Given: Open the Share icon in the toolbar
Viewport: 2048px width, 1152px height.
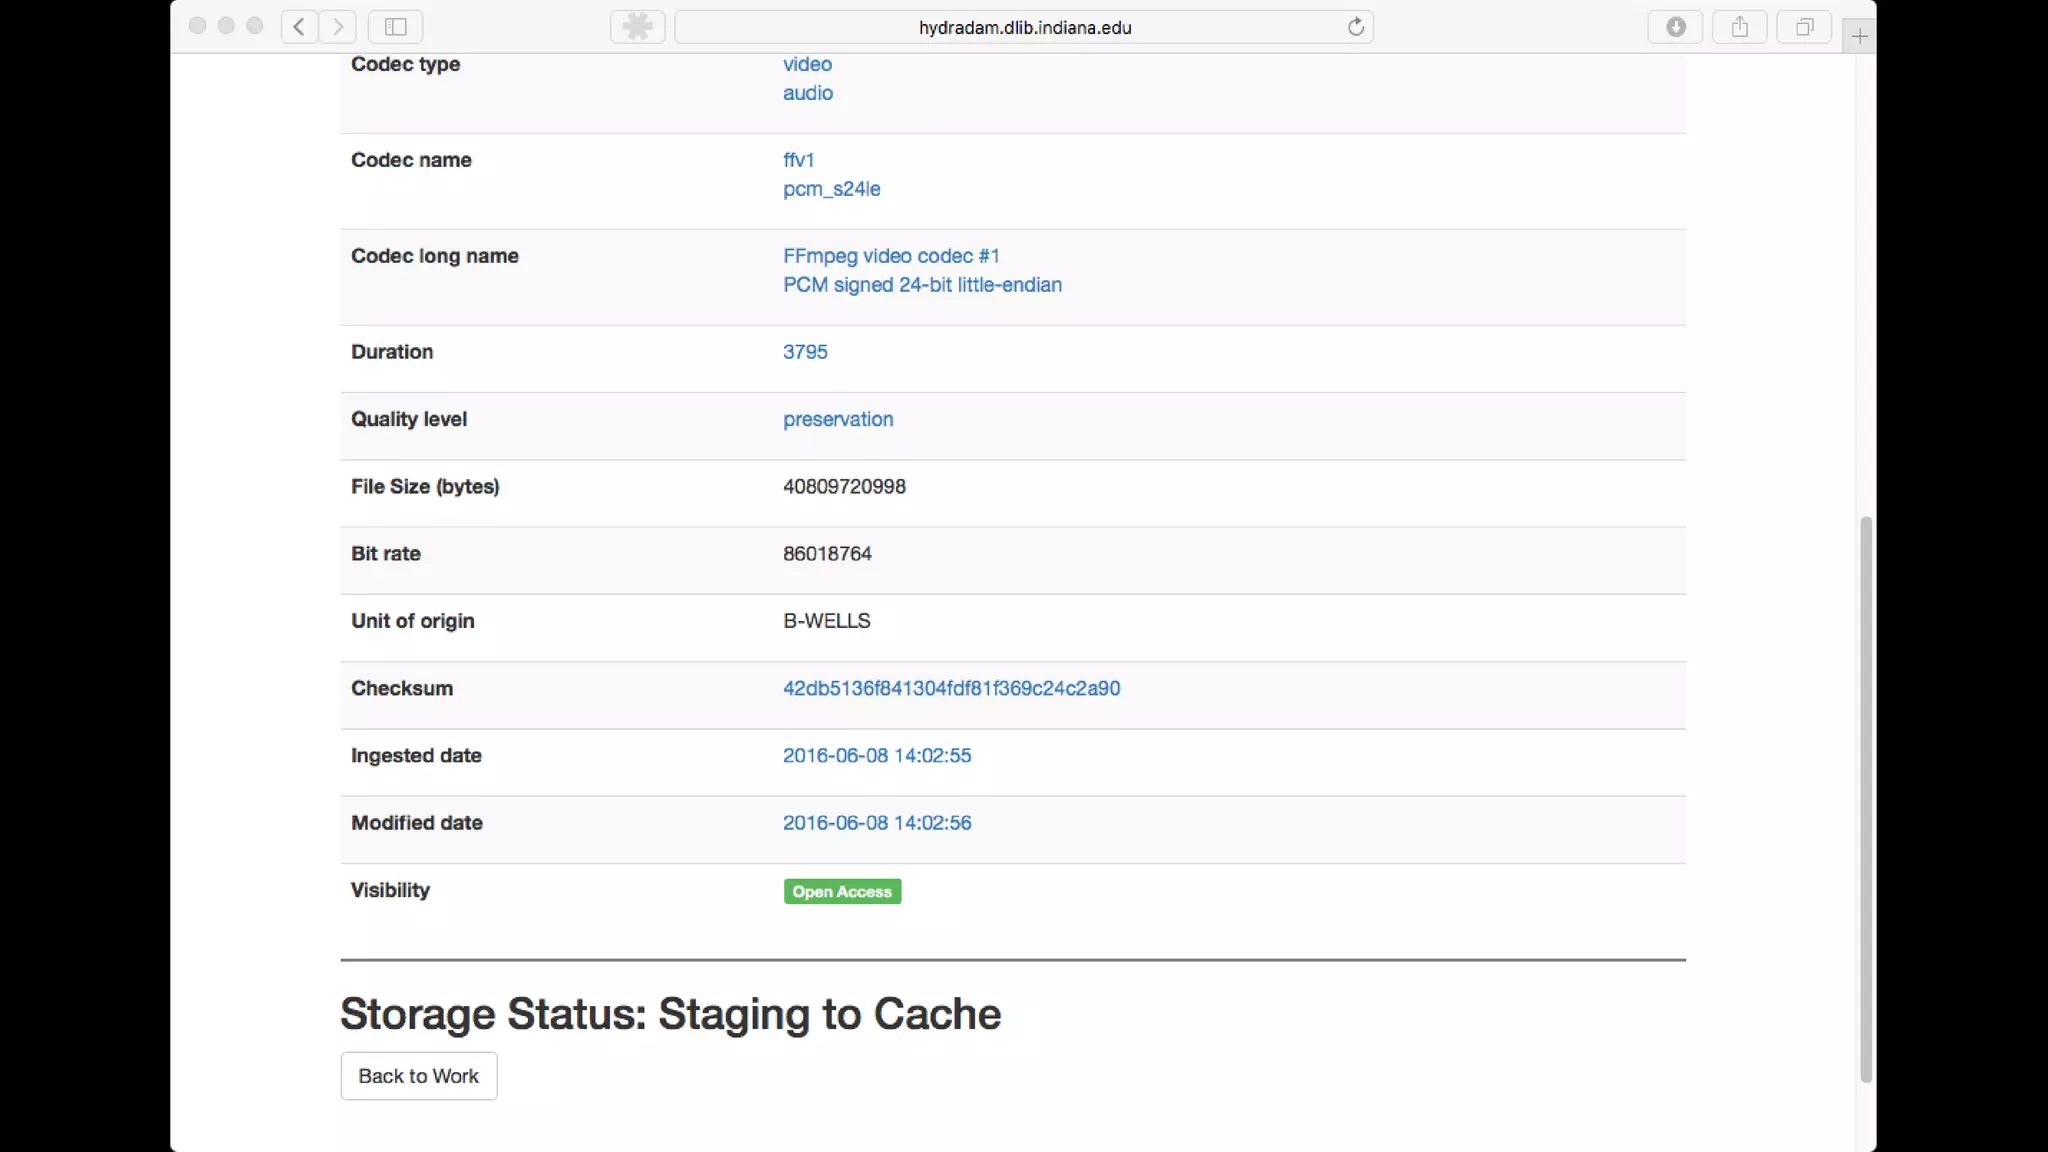Looking at the screenshot, I should click(1740, 27).
